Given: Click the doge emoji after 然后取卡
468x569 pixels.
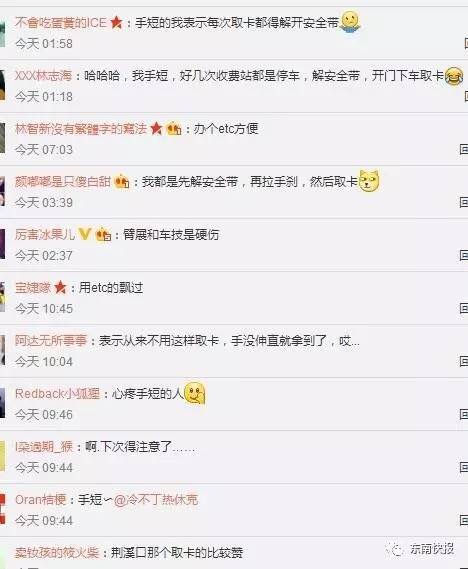Looking at the screenshot, I should (369, 181).
